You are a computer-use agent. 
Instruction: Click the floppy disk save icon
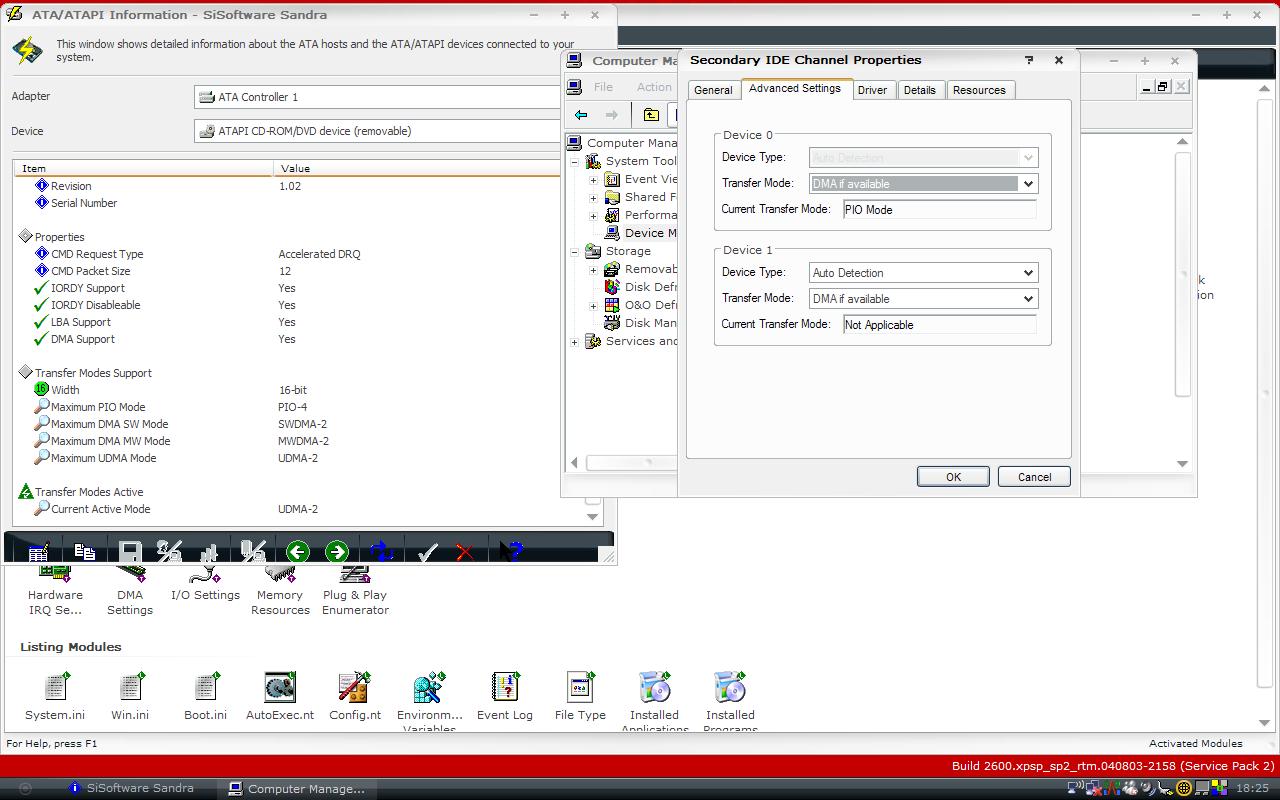click(130, 552)
